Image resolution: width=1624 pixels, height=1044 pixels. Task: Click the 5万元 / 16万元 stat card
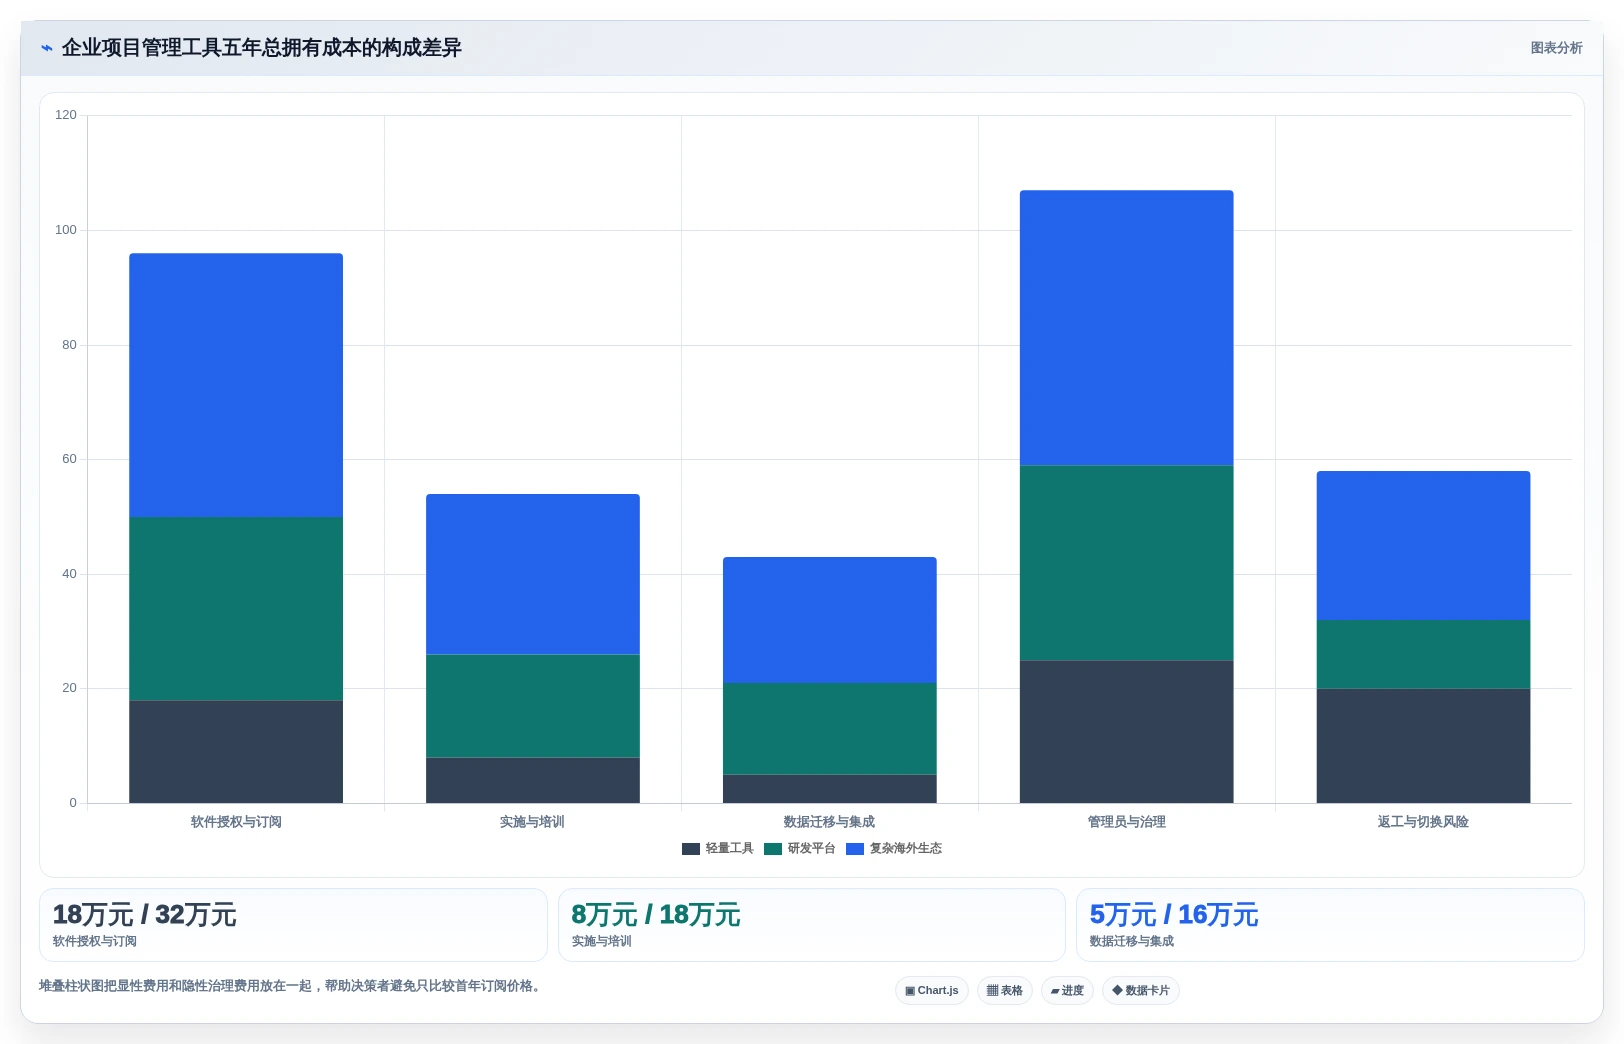(1330, 925)
